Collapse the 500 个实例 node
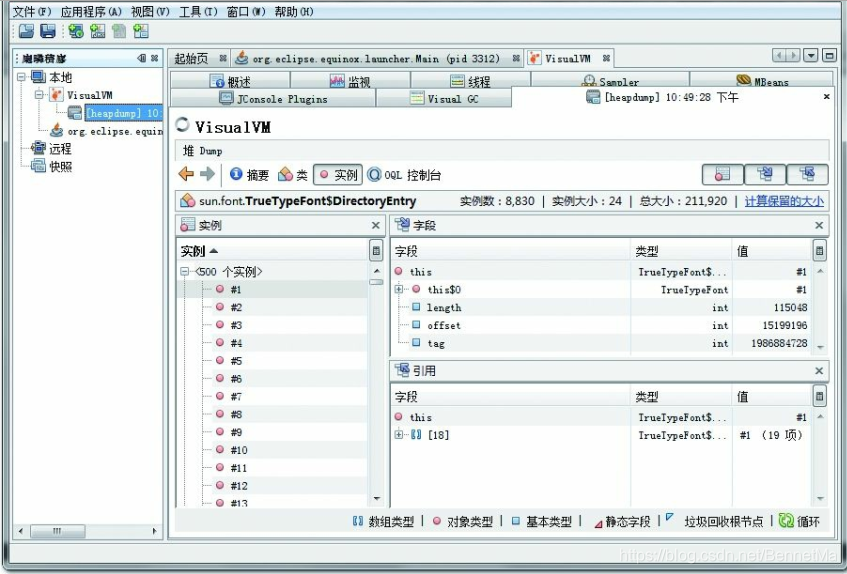 [184, 272]
